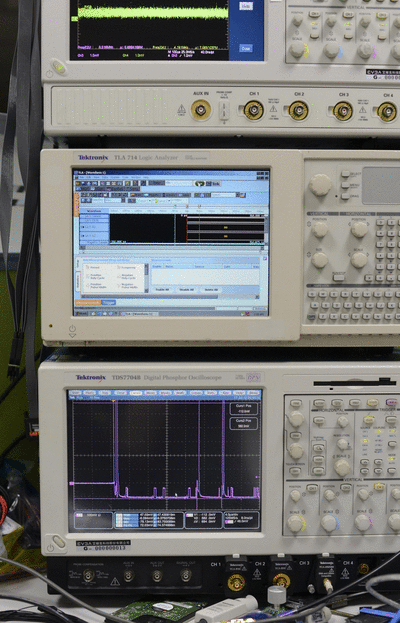Click the Frequency measurement icon
Image resolution: width=400 pixels, height=623 pixels.
[x=119, y=267]
